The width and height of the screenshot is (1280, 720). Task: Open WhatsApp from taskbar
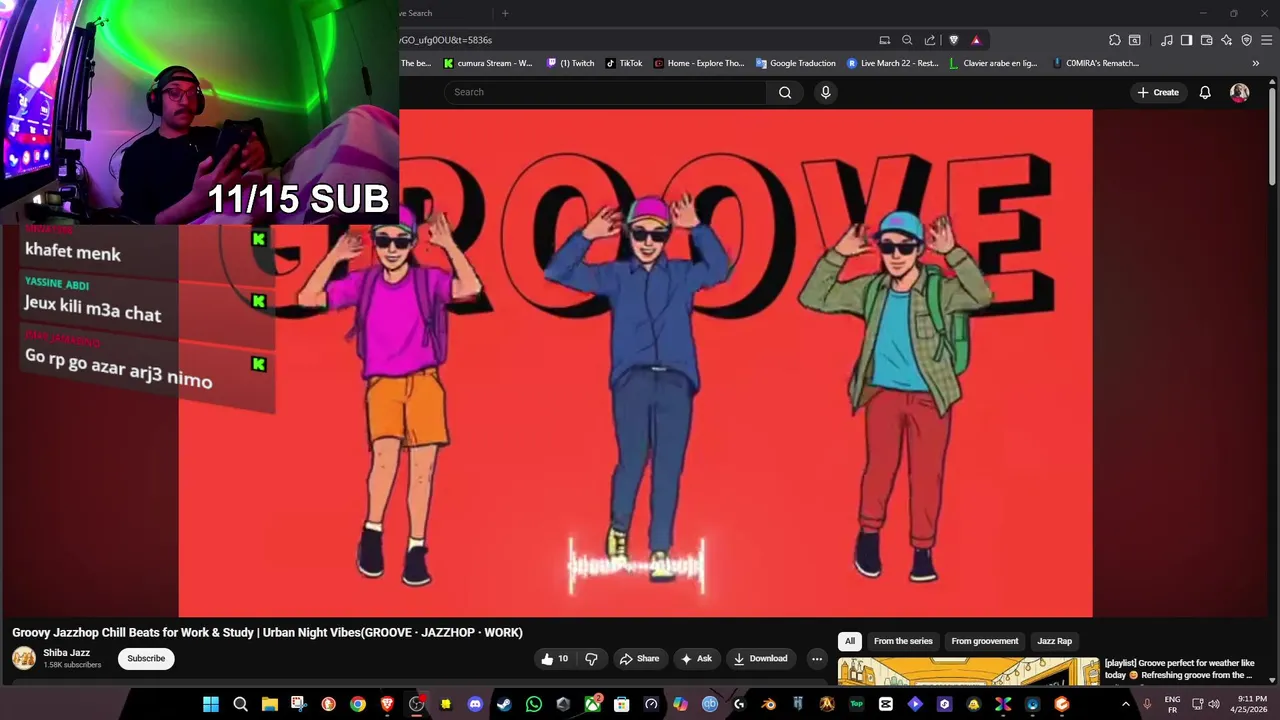click(x=534, y=704)
